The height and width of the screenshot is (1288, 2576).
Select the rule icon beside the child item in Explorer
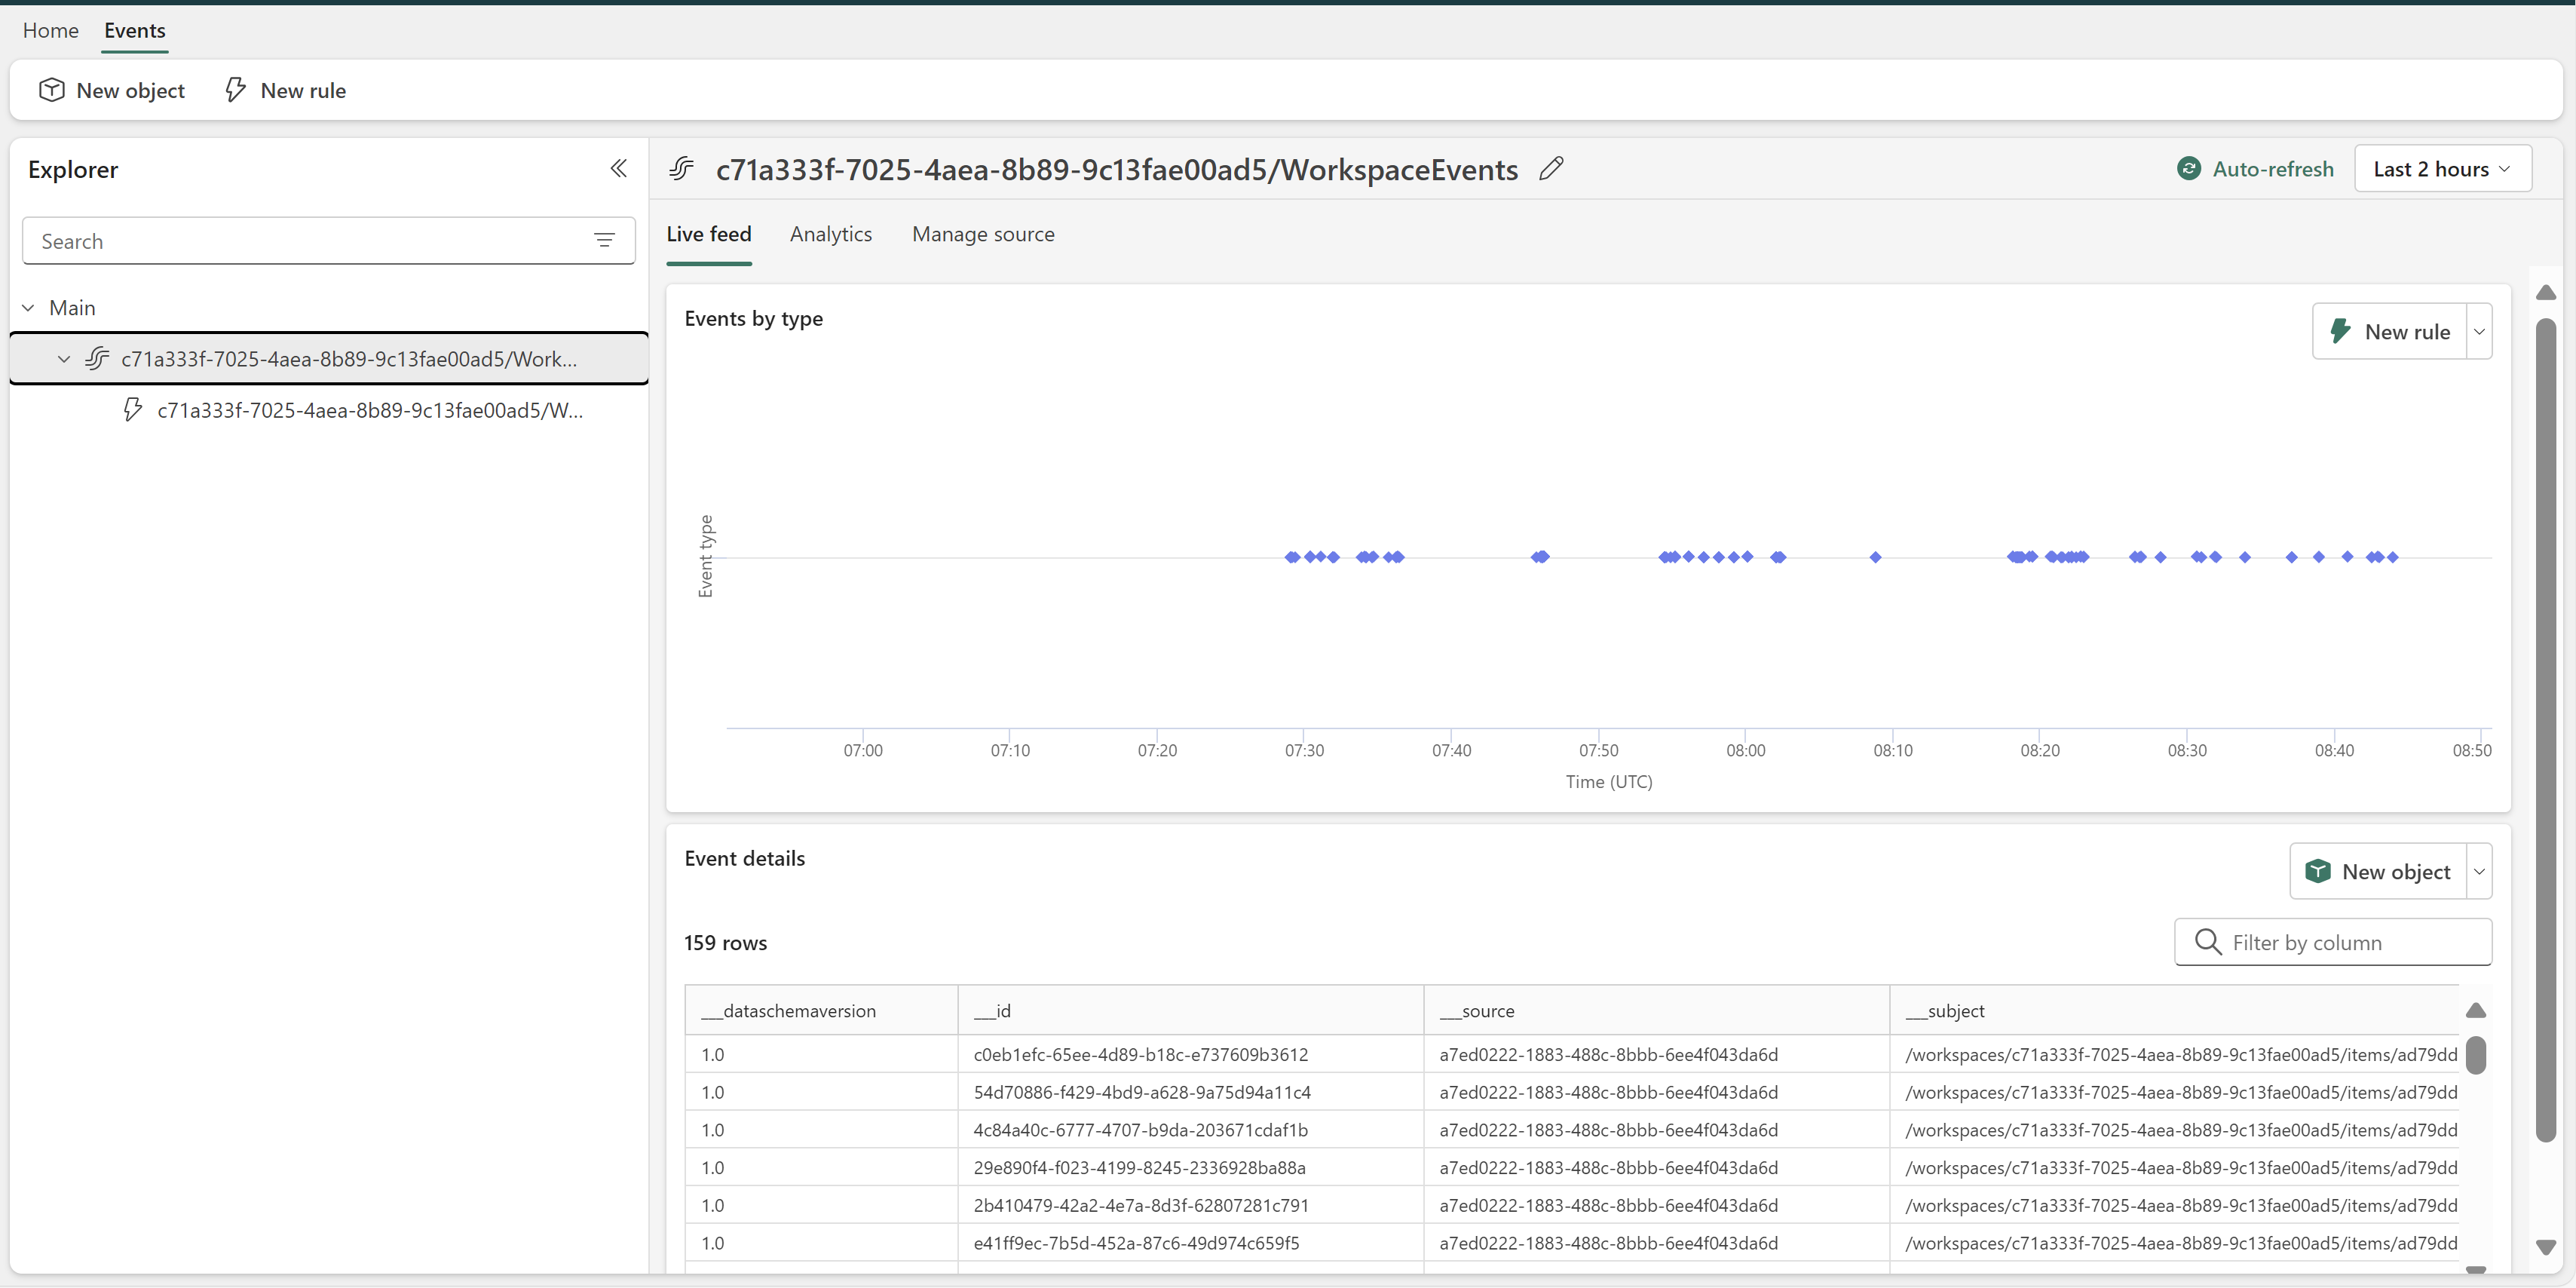pyautogui.click(x=133, y=409)
